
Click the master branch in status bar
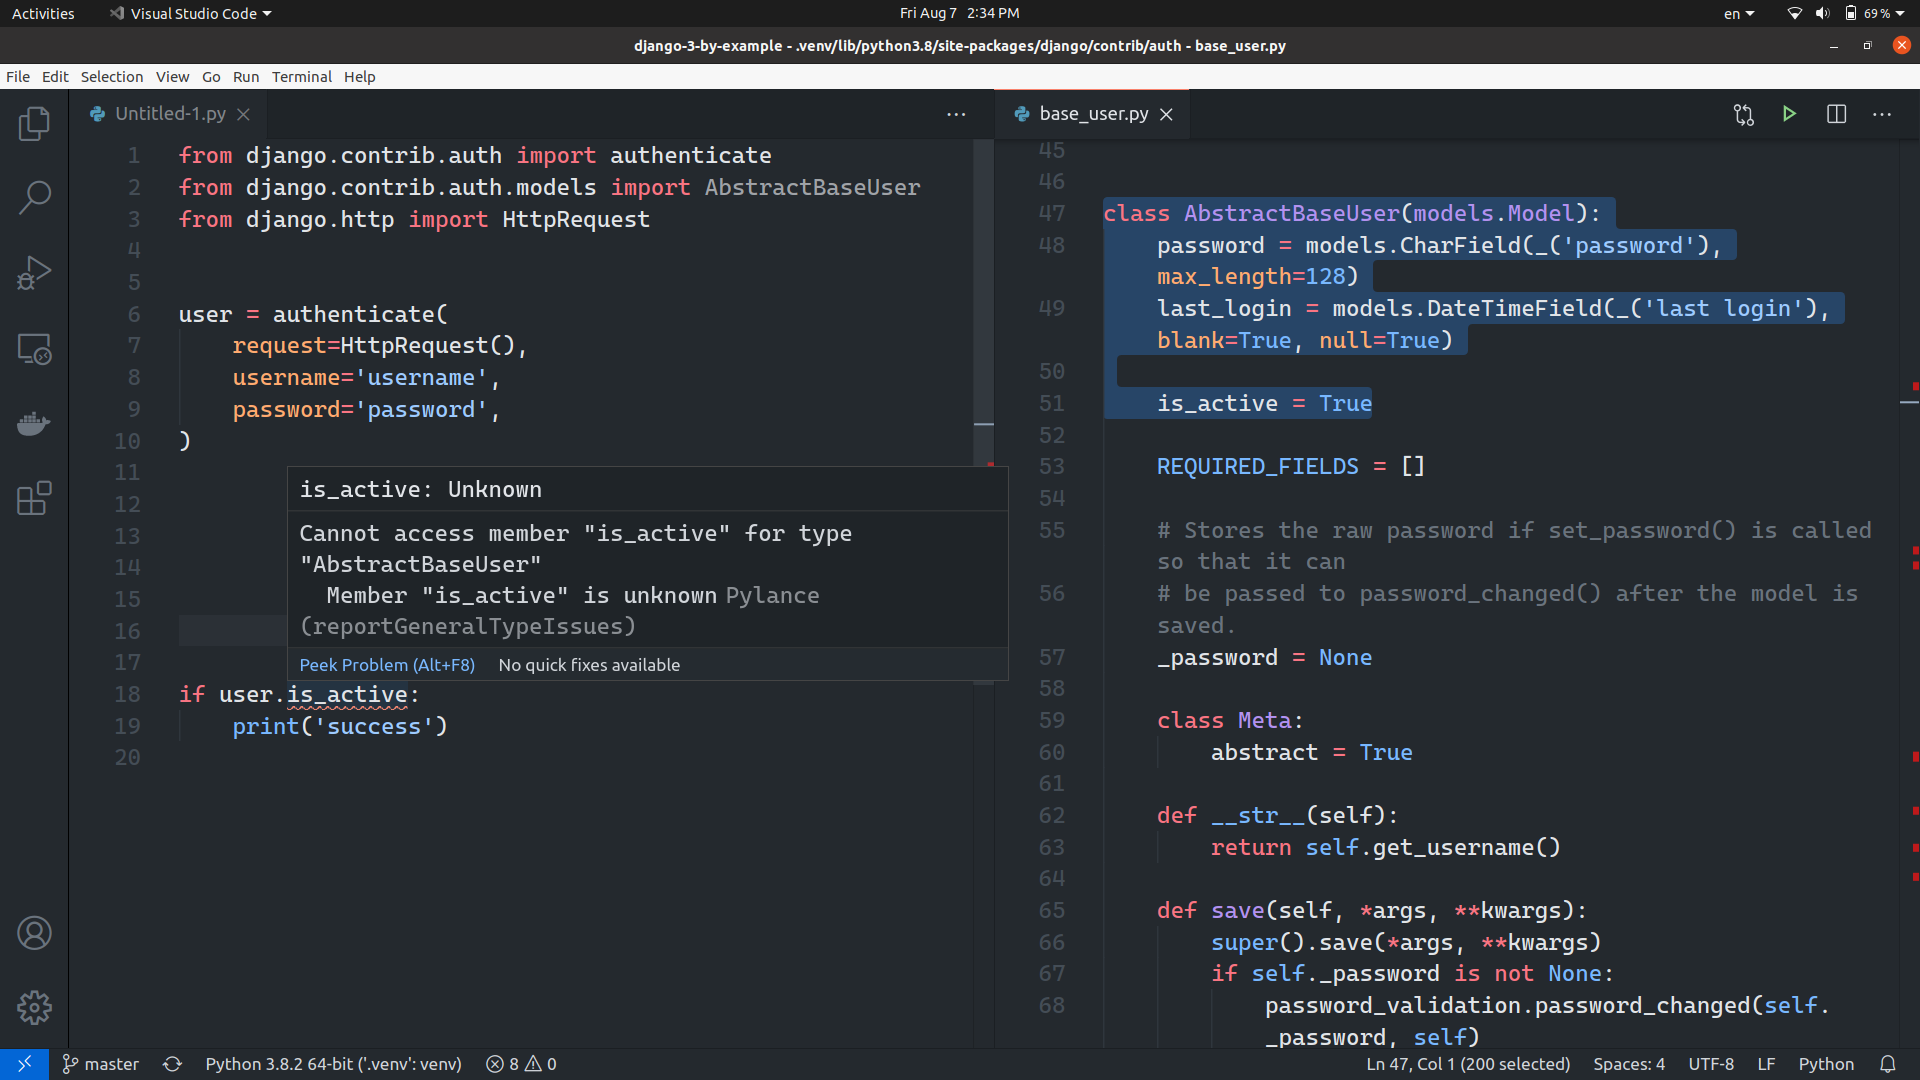pos(101,1064)
